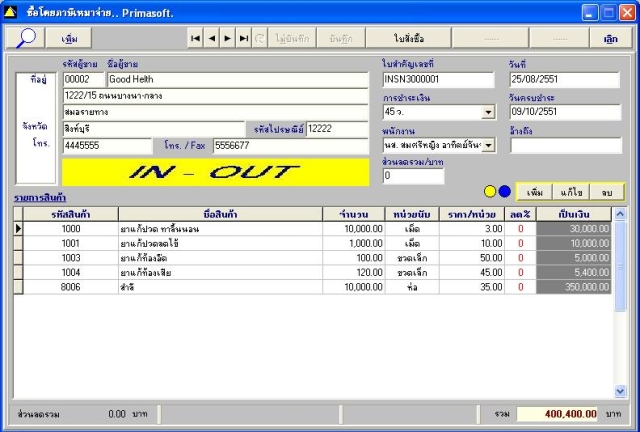
Task: Click the ใบสั่งซื้อ toolbar button
Action: (x=409, y=38)
